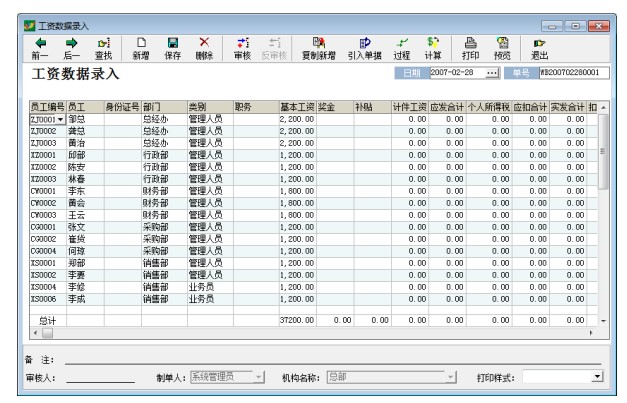Open the 打印样式 print style dropdown
This screenshot has height=403, width=627.
(597, 376)
